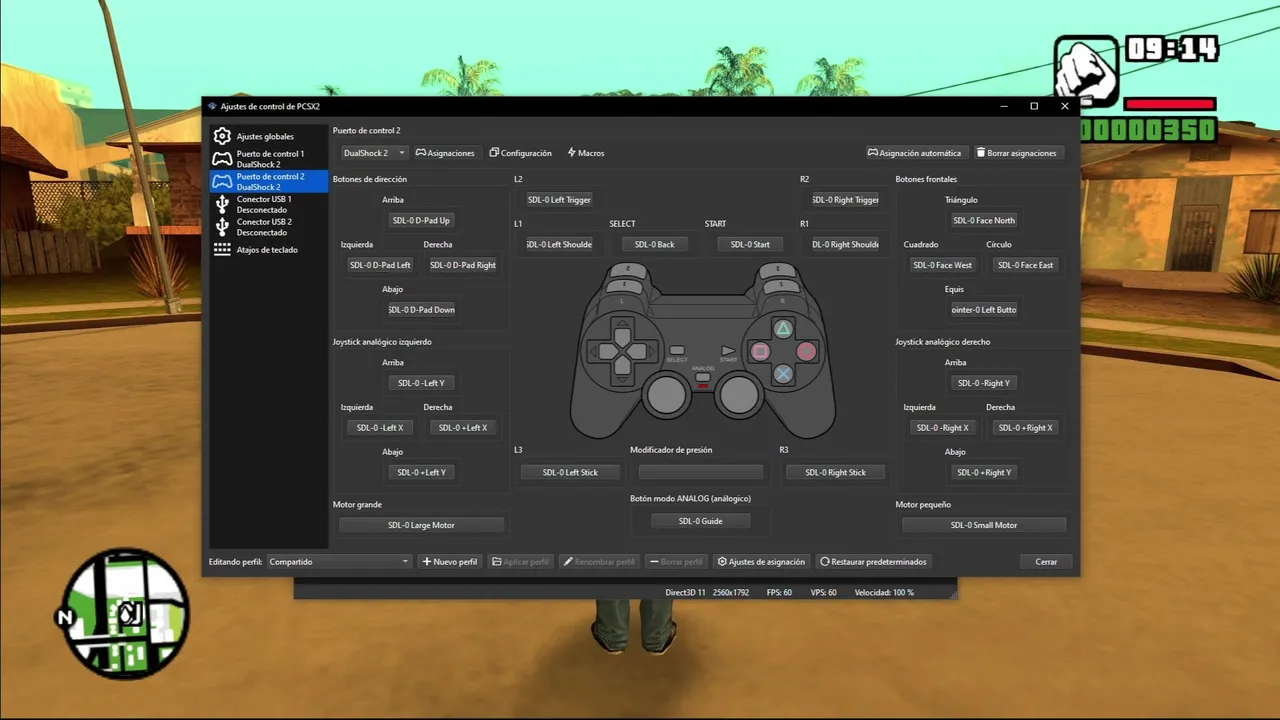Click Restaurar predeterminados button
The image size is (1280, 720).
point(873,562)
